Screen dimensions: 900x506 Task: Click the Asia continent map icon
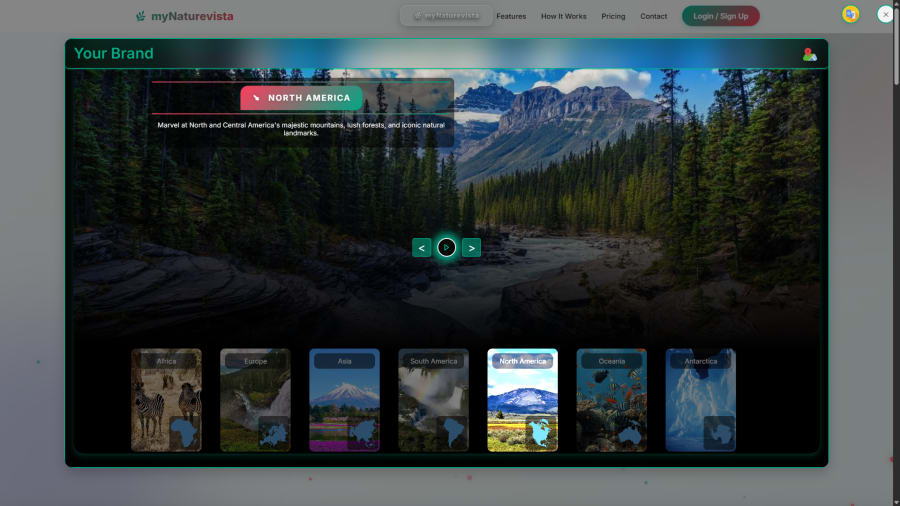(362, 433)
